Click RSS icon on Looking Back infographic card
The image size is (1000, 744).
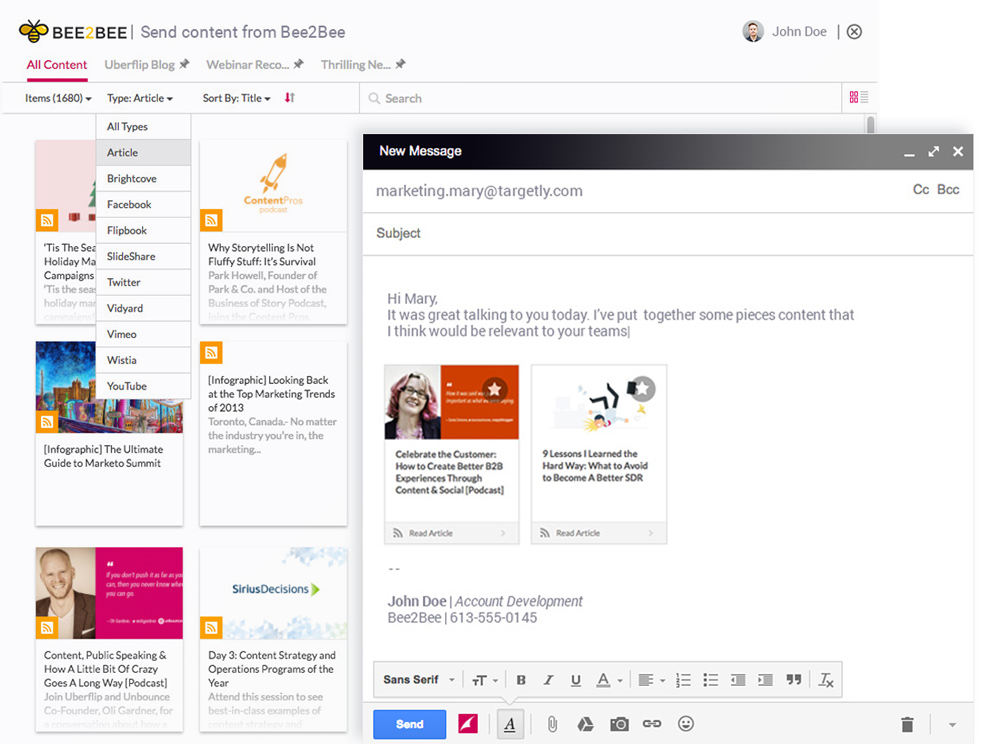[211, 353]
